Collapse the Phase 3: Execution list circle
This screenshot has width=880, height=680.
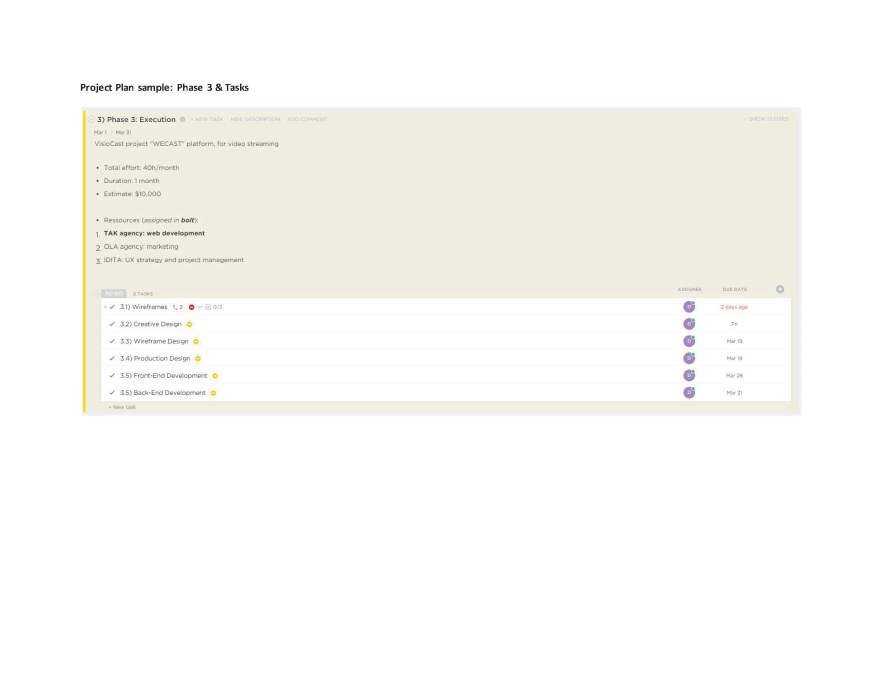[91, 119]
